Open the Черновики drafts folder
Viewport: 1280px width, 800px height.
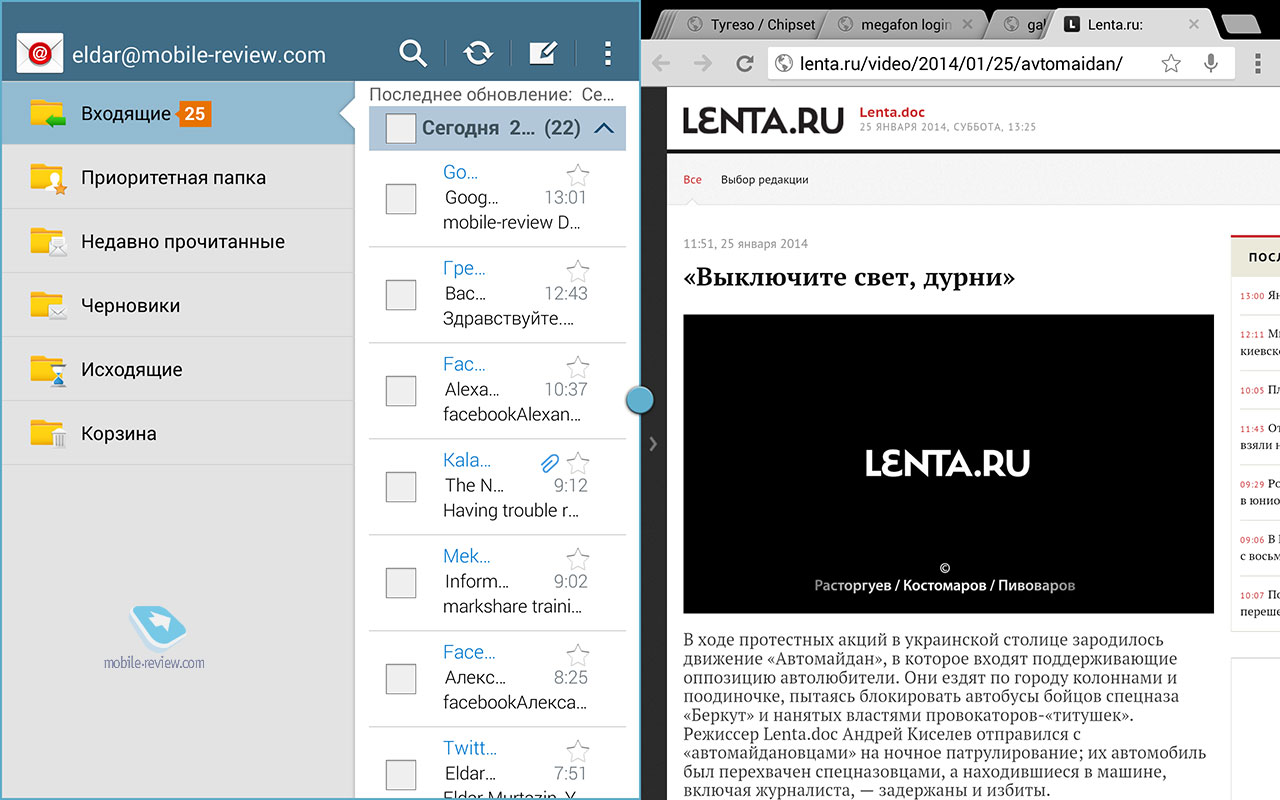[x=177, y=306]
